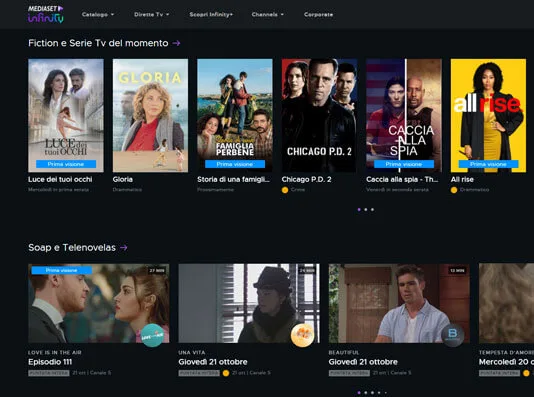
Task: Click the yellow rating circle under All rise
Action: click(454, 190)
